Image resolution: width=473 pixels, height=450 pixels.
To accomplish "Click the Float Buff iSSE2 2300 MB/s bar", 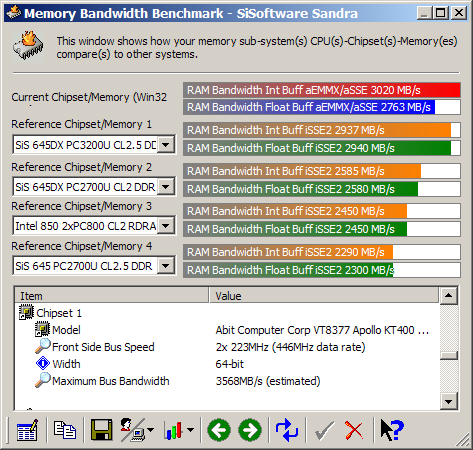I will tap(322, 270).
